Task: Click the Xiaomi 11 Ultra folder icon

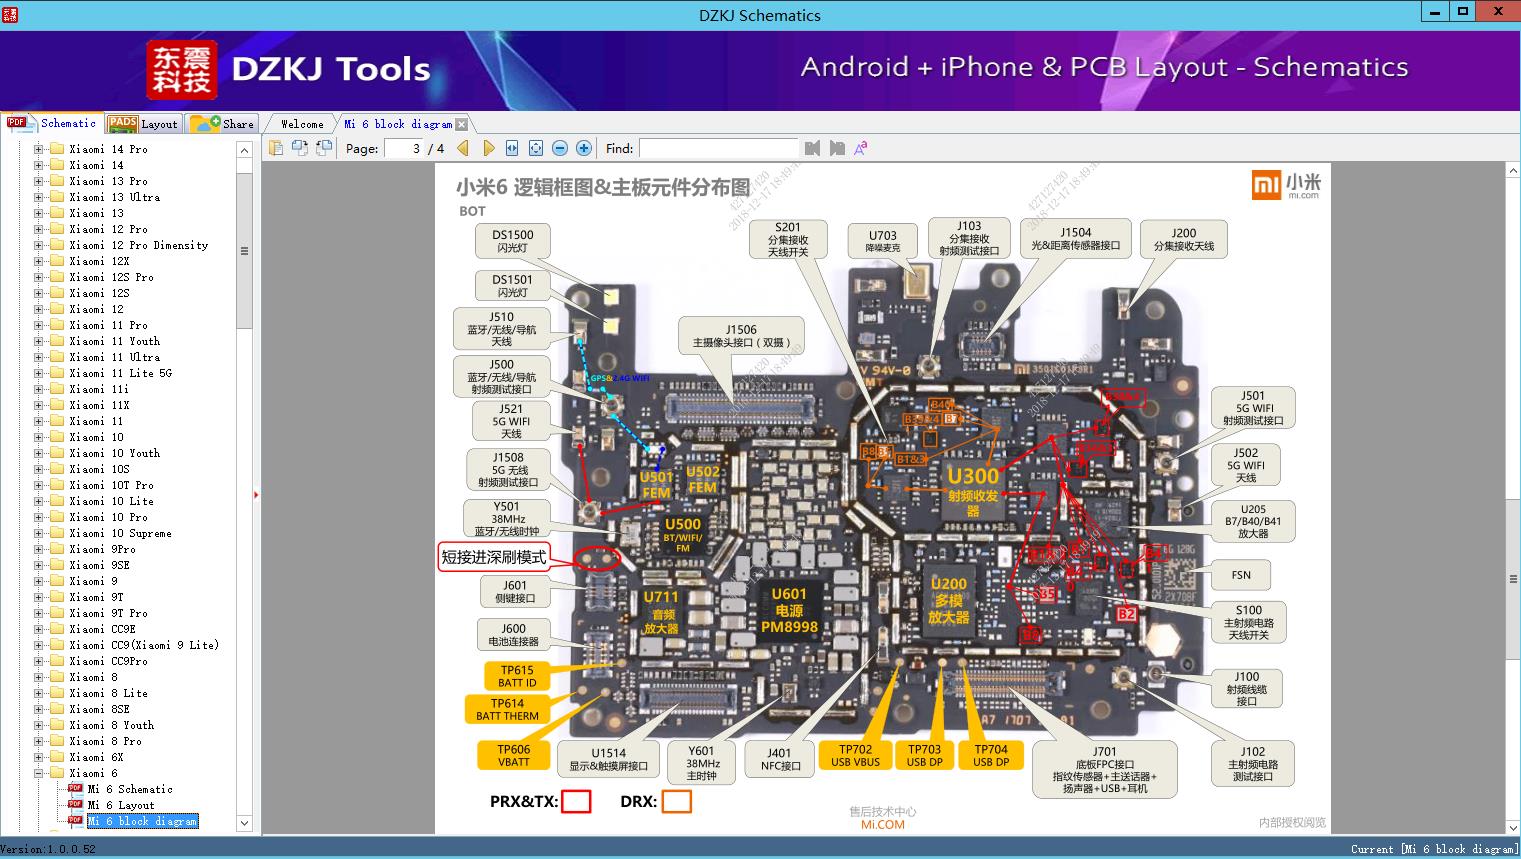Action: tap(57, 357)
